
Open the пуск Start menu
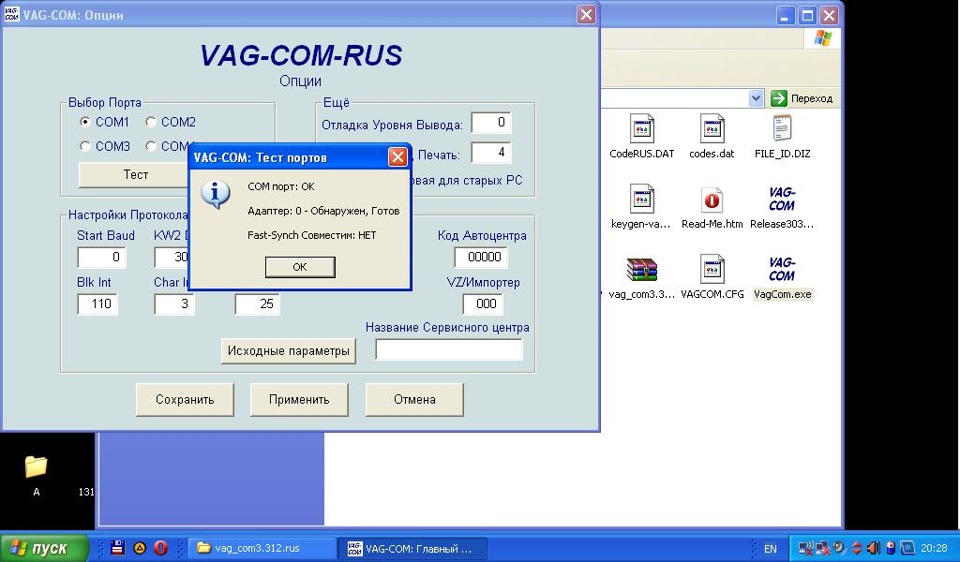[x=44, y=549]
